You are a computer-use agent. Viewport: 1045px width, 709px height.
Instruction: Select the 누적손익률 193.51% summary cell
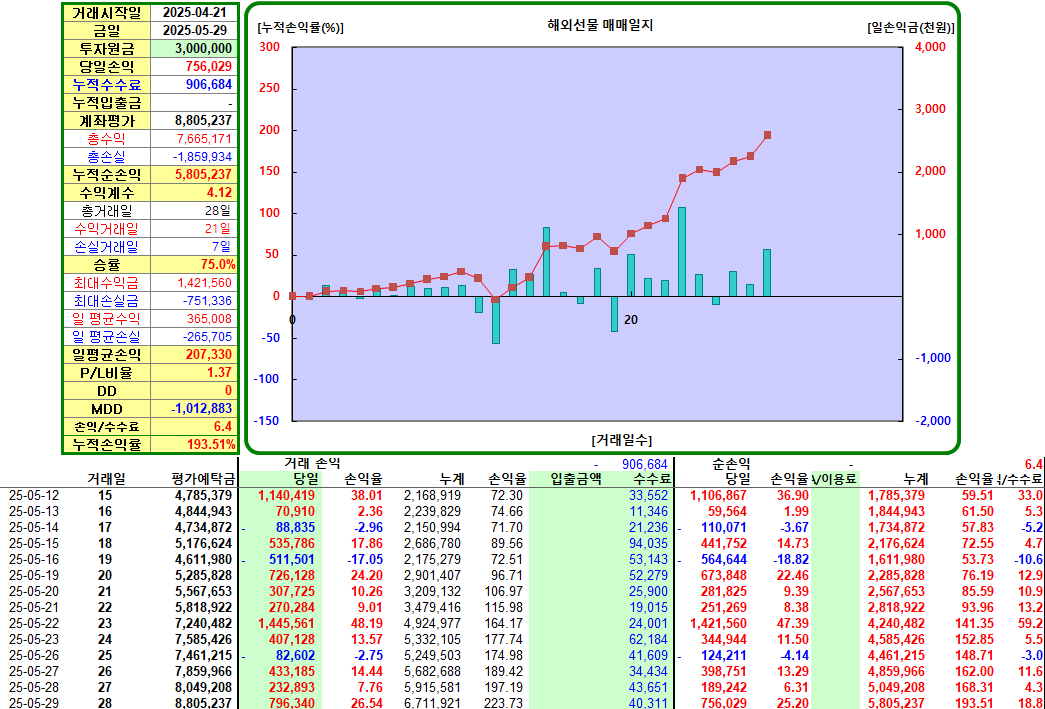193,444
